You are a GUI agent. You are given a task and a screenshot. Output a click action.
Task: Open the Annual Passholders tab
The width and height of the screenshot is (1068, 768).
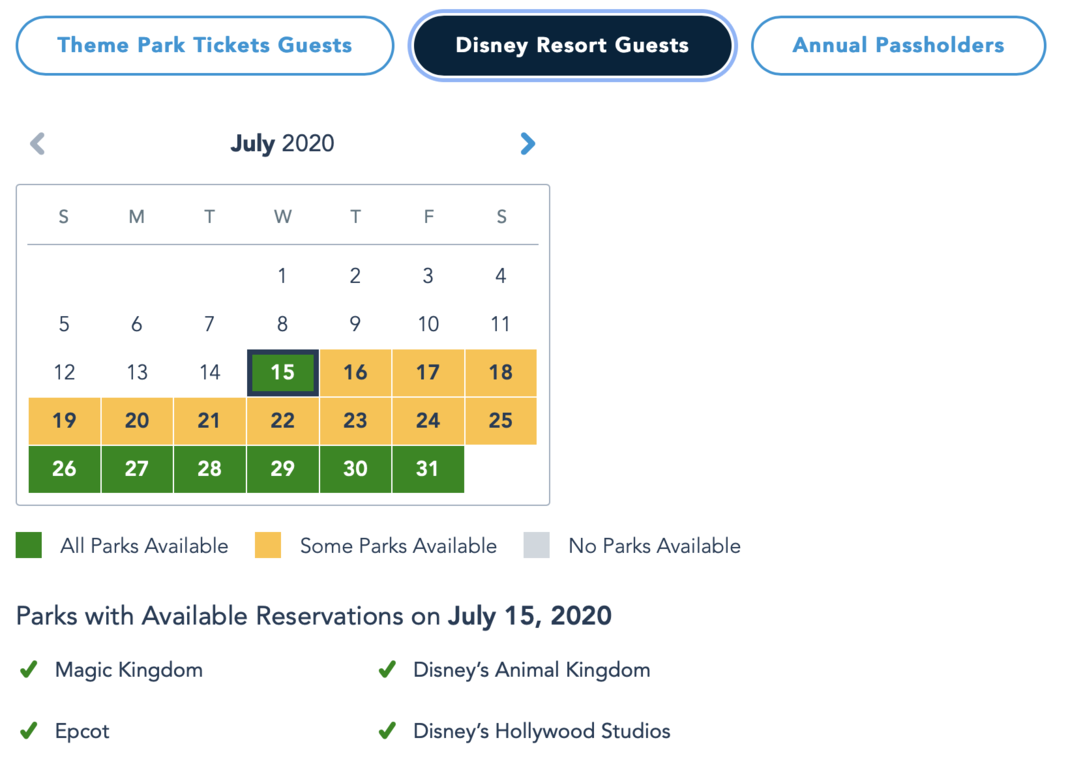click(x=898, y=46)
